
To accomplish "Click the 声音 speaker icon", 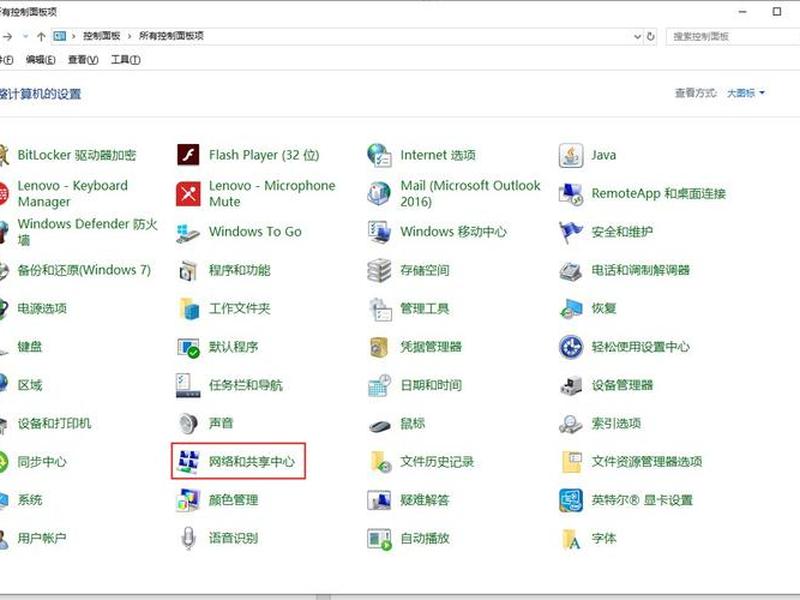I will 188,423.
